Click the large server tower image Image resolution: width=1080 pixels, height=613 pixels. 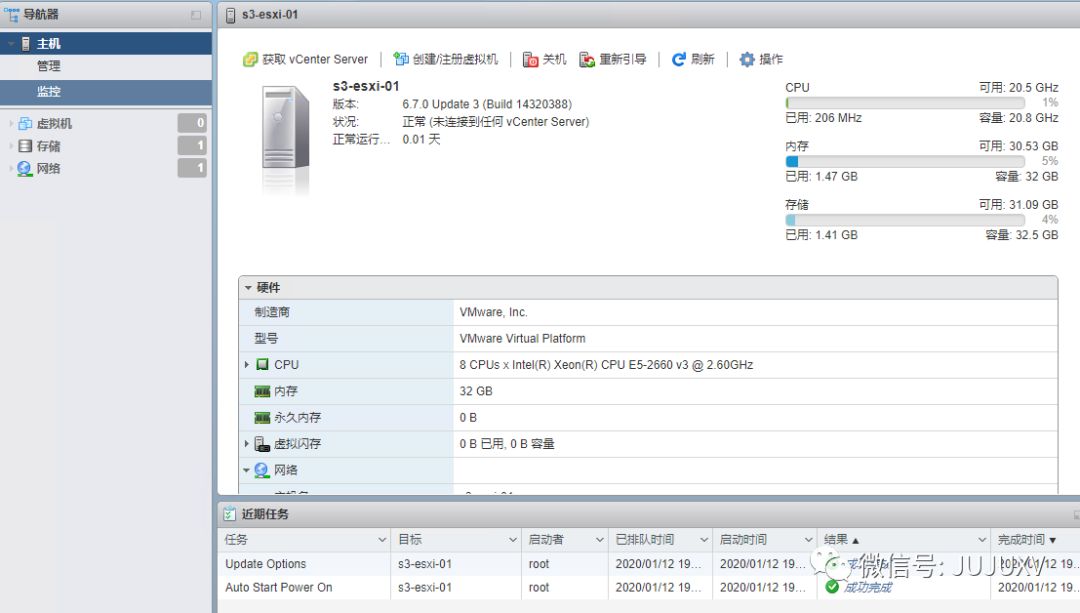pyautogui.click(x=286, y=128)
